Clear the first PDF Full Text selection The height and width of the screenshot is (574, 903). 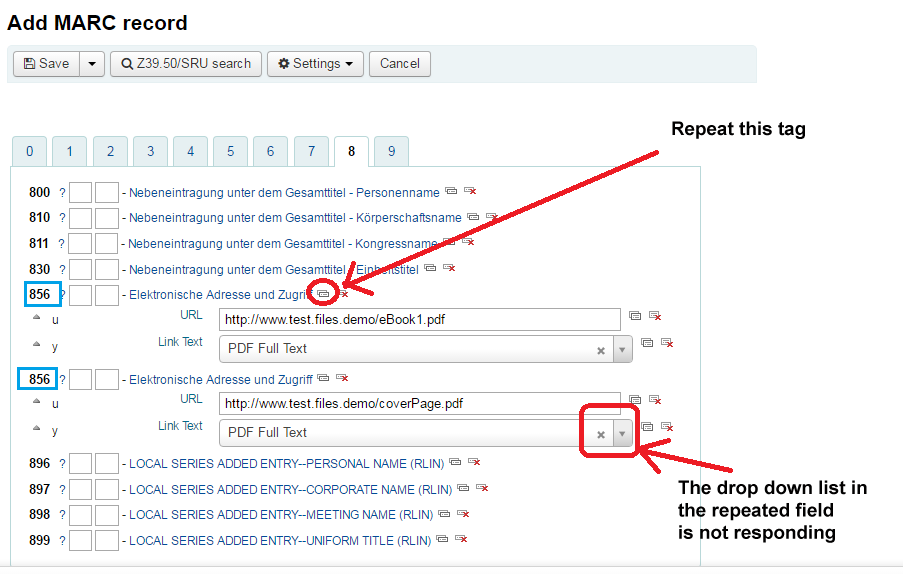coord(600,350)
